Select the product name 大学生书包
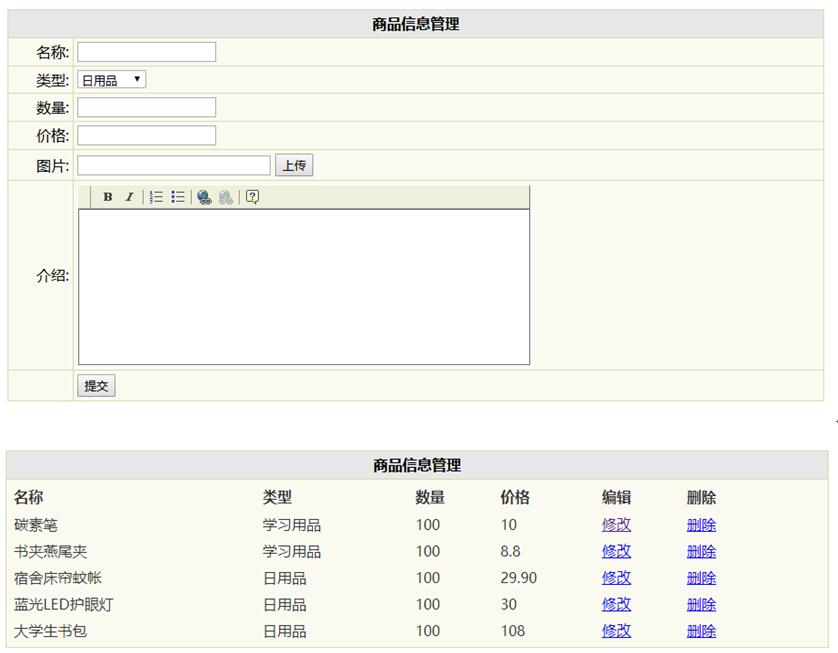Image resolution: width=838 pixels, height=653 pixels. tap(50, 631)
